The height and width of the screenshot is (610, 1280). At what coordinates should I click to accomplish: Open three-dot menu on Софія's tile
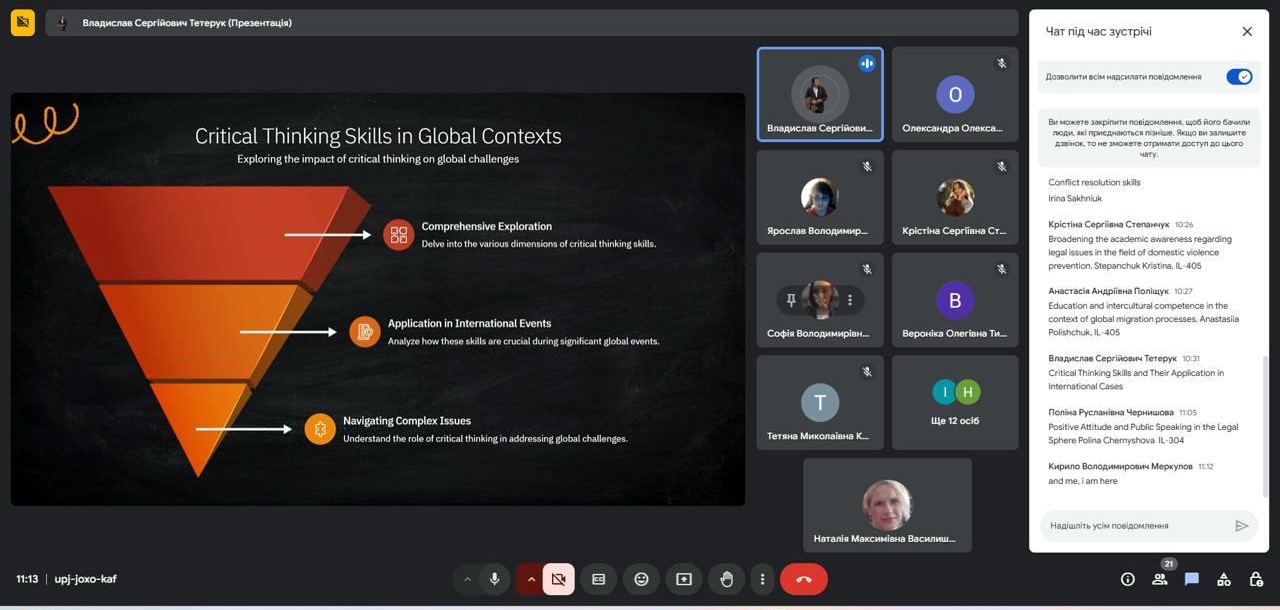[x=850, y=300]
